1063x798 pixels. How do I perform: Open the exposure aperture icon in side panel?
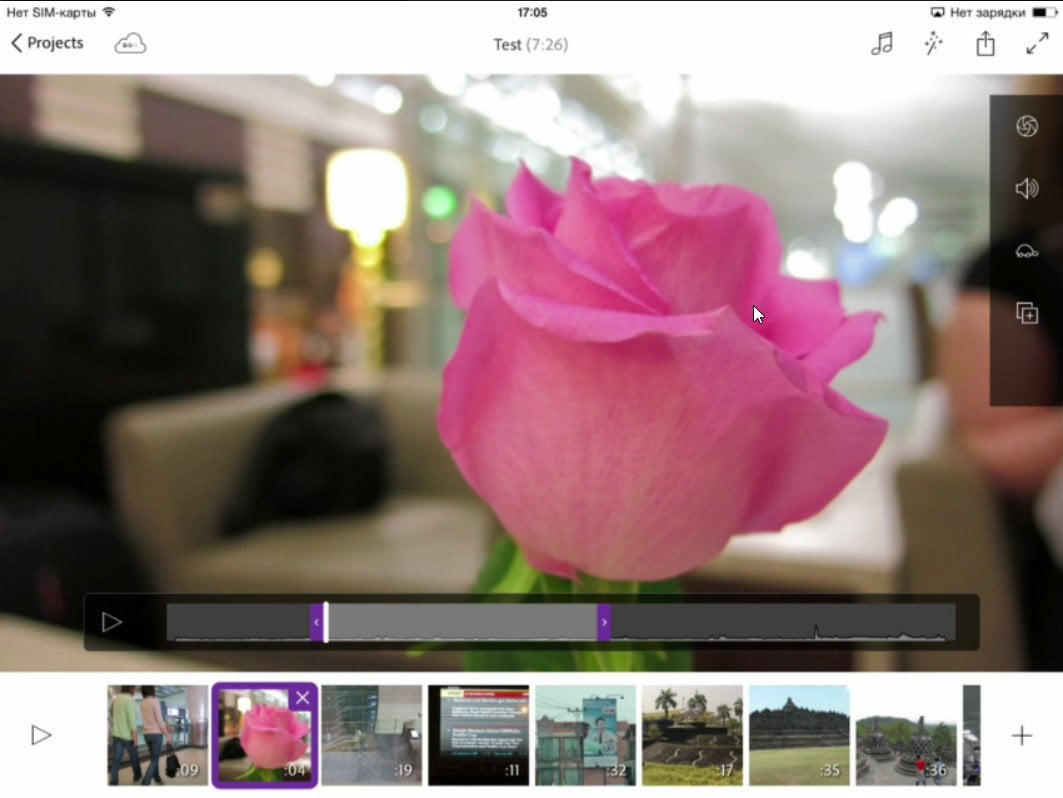tap(1026, 126)
